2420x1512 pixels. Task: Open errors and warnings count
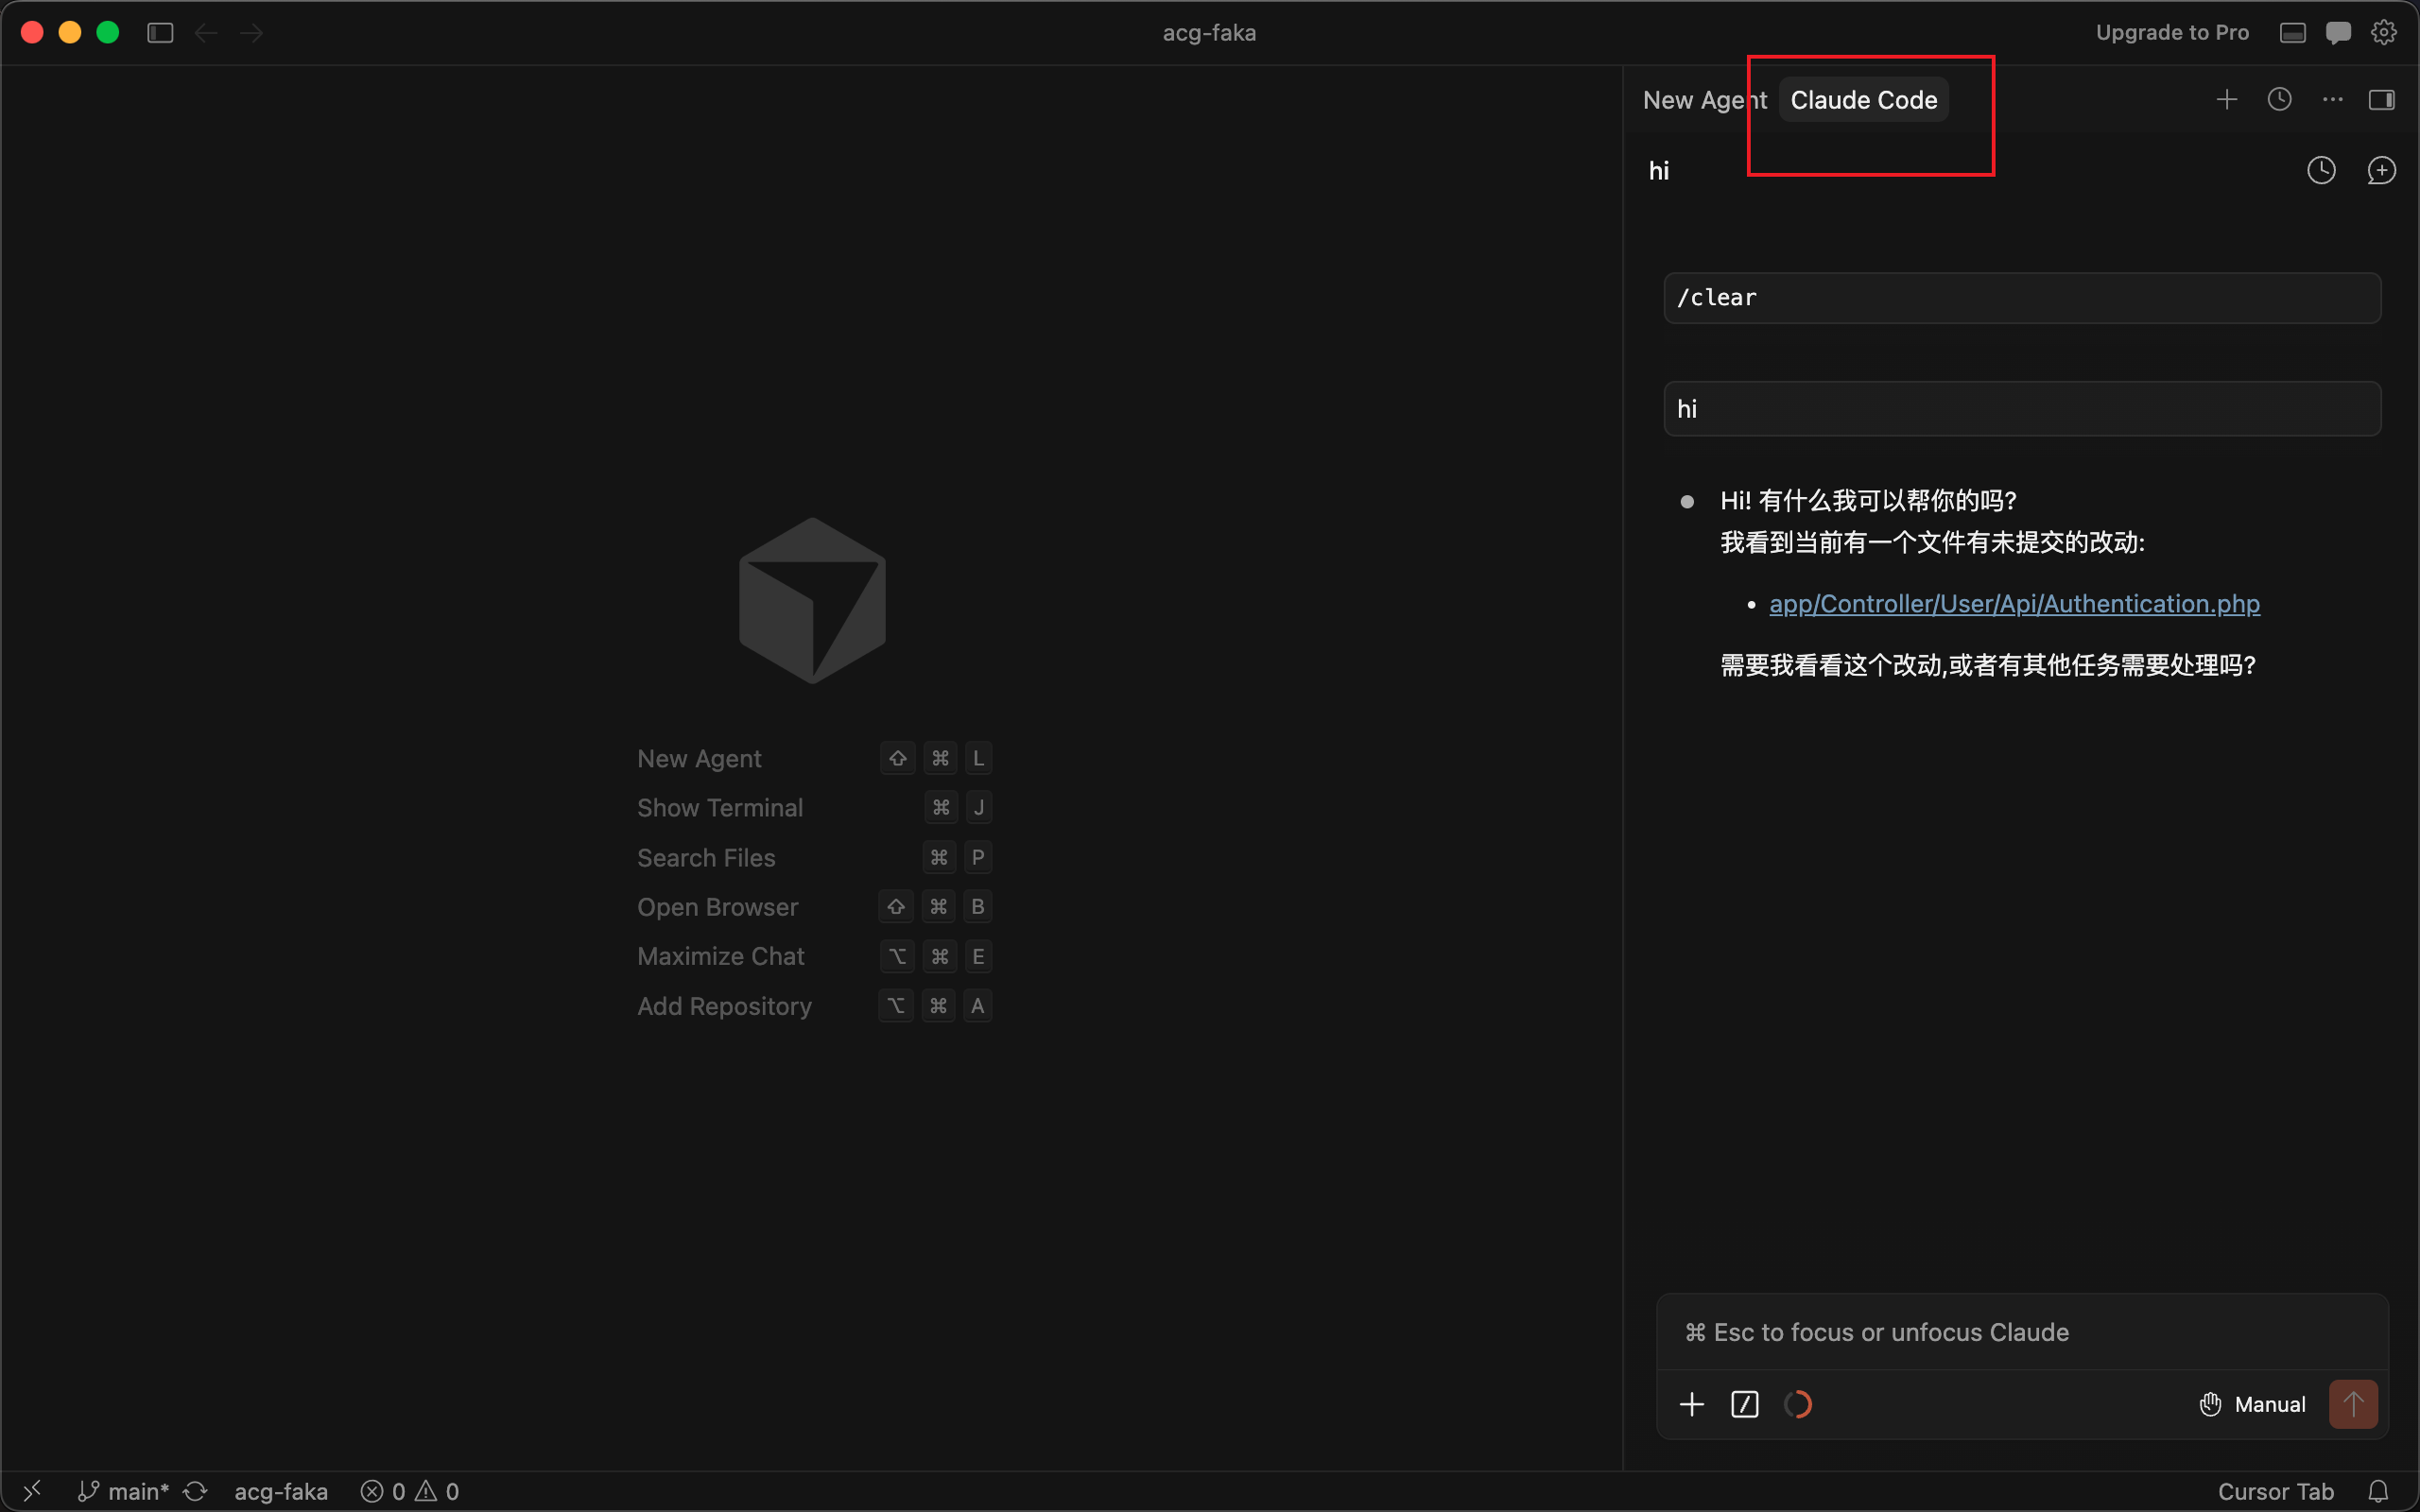410,1491
